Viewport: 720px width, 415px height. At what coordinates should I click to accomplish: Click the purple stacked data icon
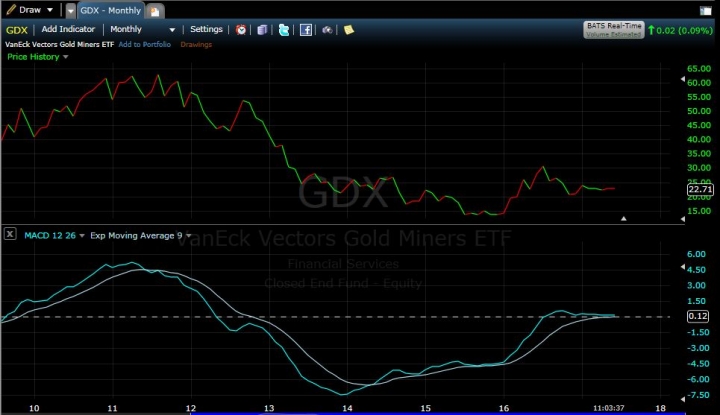coord(262,30)
